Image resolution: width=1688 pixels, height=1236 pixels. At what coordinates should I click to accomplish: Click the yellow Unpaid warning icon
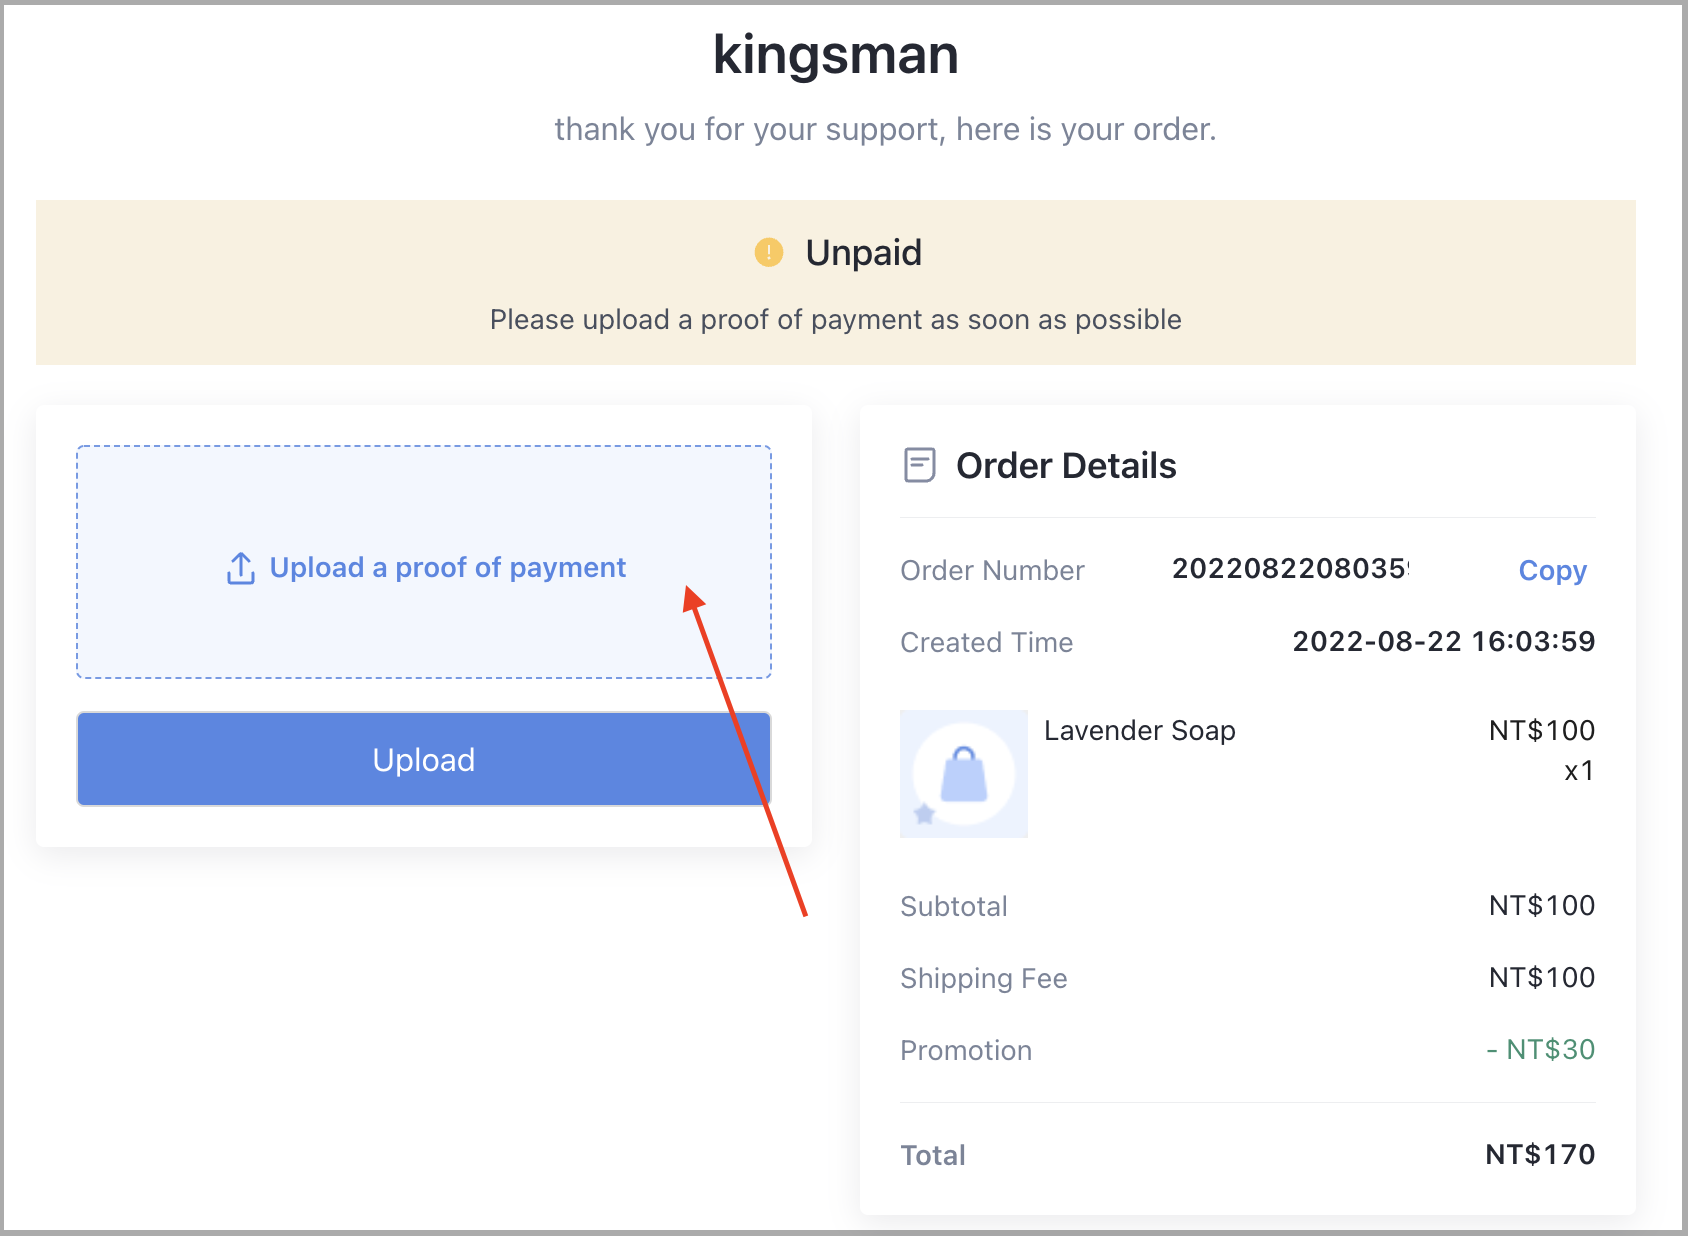[768, 252]
